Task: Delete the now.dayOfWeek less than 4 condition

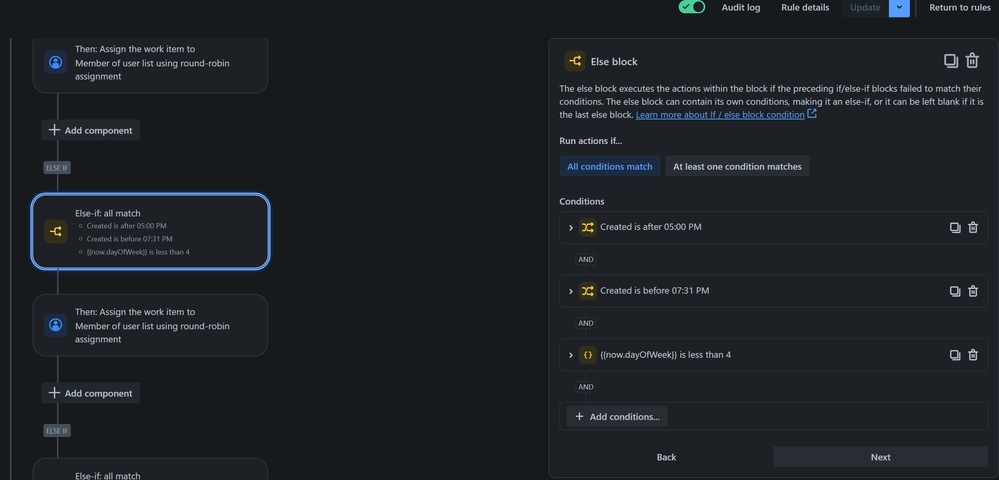Action: click(x=973, y=355)
